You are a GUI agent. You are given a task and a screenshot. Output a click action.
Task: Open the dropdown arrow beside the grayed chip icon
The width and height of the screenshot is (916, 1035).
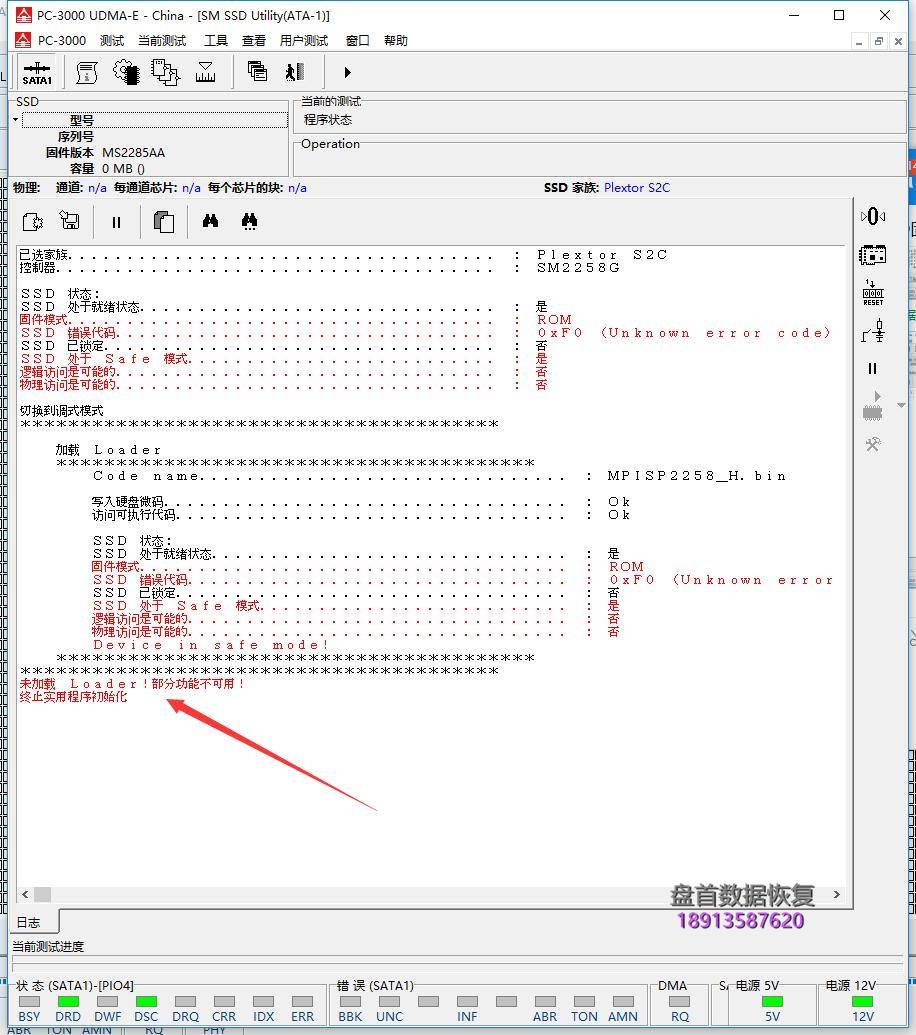point(902,406)
